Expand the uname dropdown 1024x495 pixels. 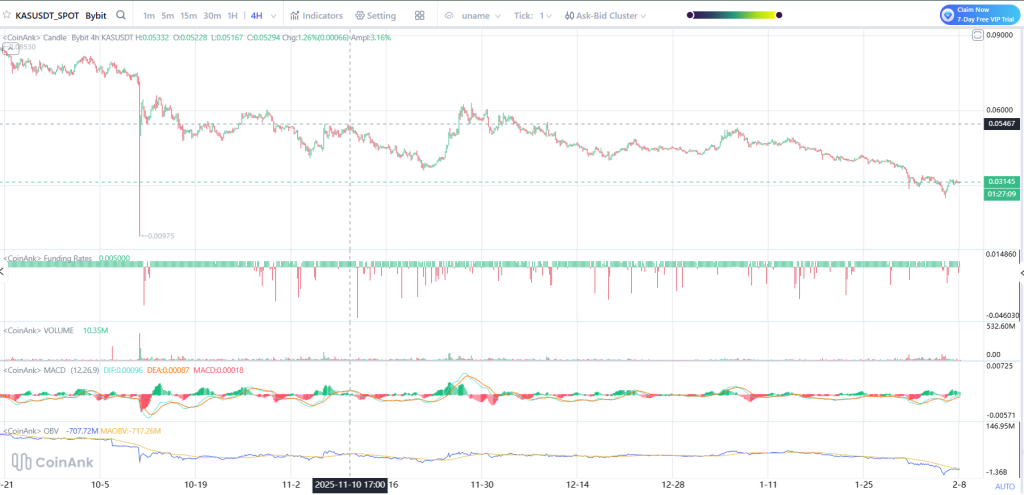tap(481, 16)
